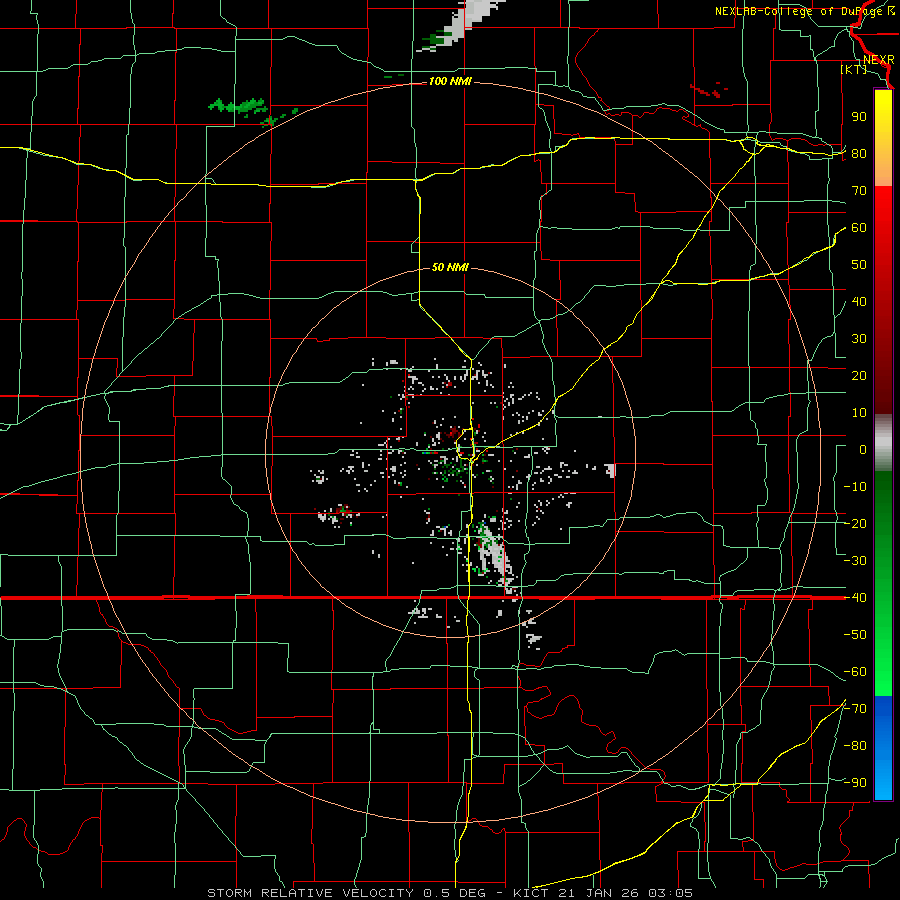The image size is (900, 900).
Task: Click the 03:05 timestamp in caption
Action: click(670, 893)
